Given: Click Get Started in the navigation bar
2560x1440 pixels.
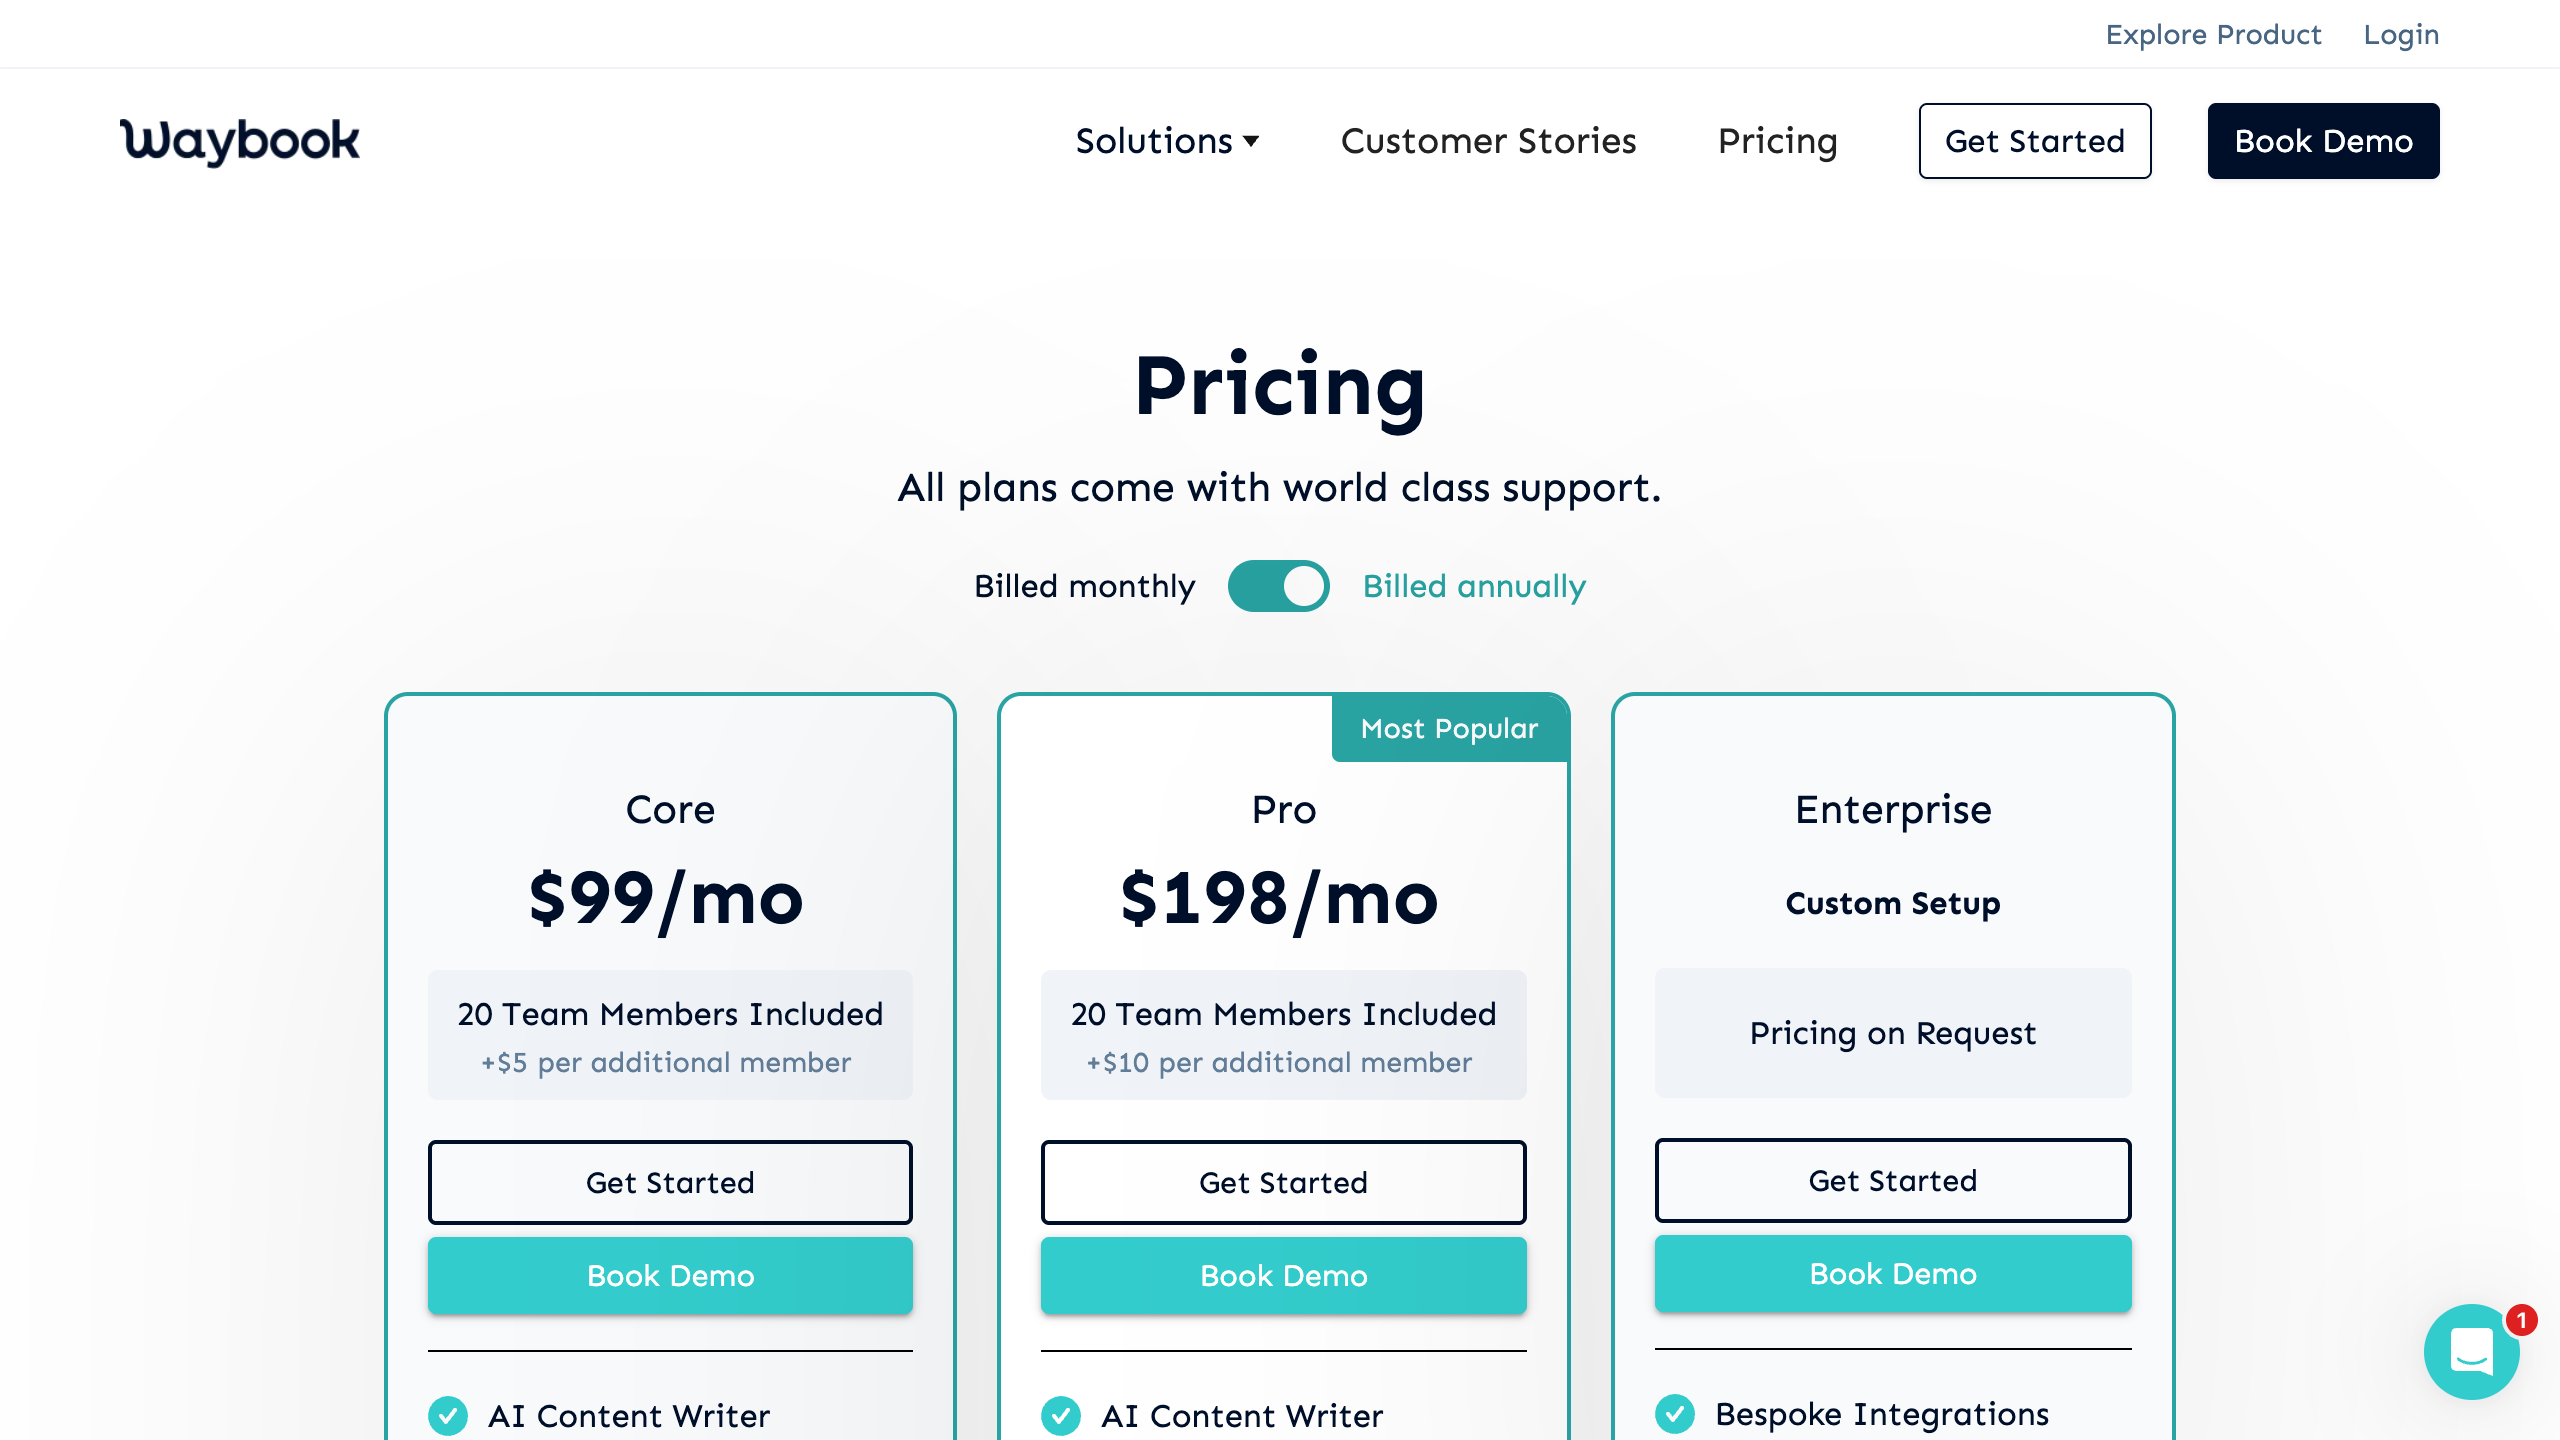Looking at the screenshot, I should [2035, 141].
